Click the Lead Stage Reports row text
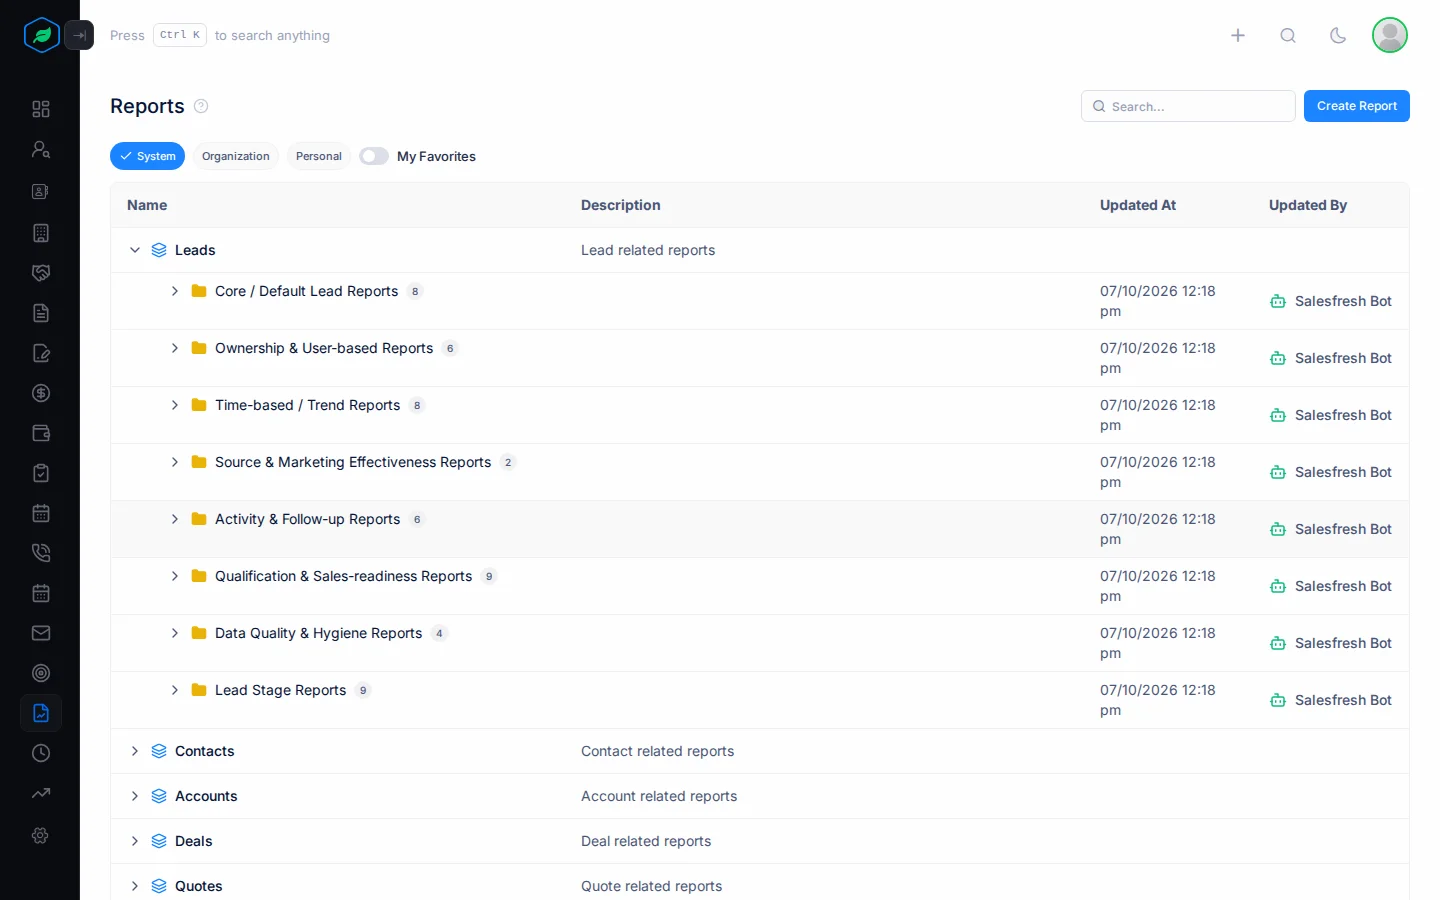 pos(281,690)
